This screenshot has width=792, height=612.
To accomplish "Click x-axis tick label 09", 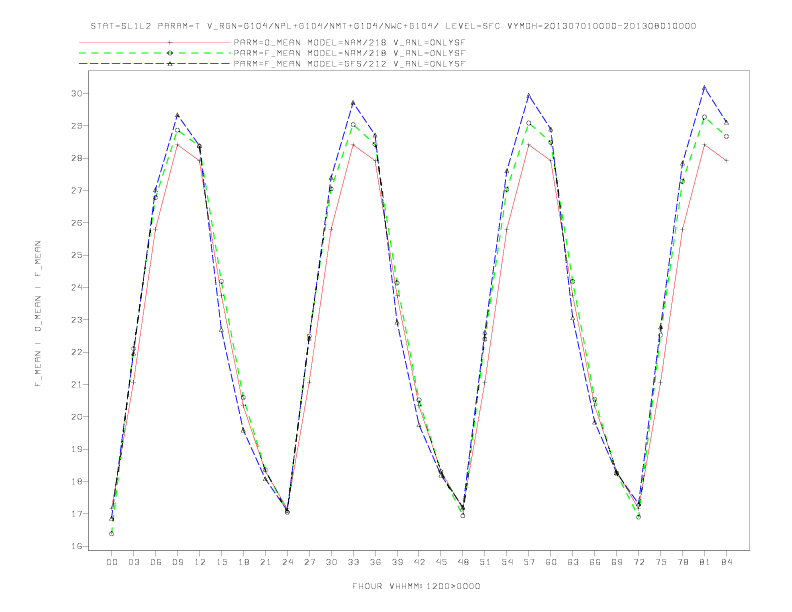I will point(177,562).
